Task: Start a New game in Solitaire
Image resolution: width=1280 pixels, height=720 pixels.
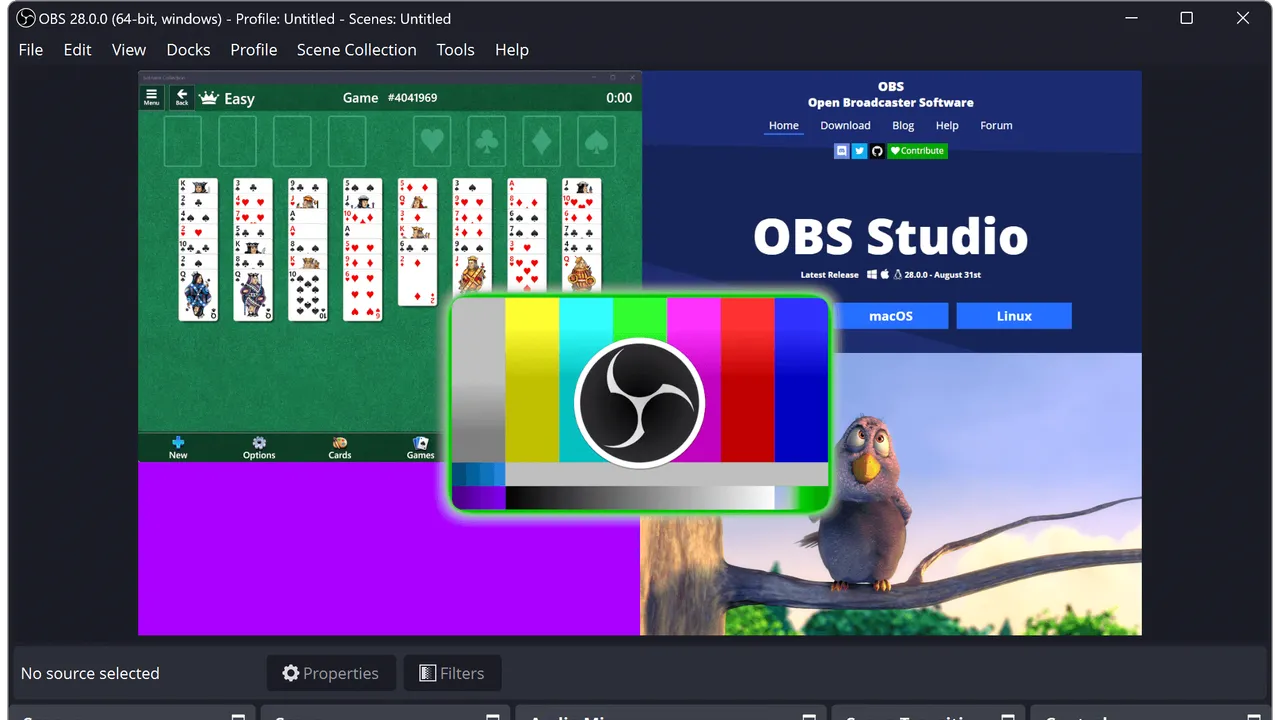Action: coord(178,447)
